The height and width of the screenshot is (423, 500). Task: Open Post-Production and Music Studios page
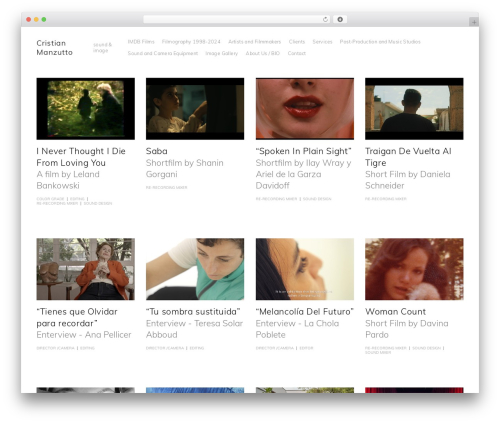(x=380, y=42)
